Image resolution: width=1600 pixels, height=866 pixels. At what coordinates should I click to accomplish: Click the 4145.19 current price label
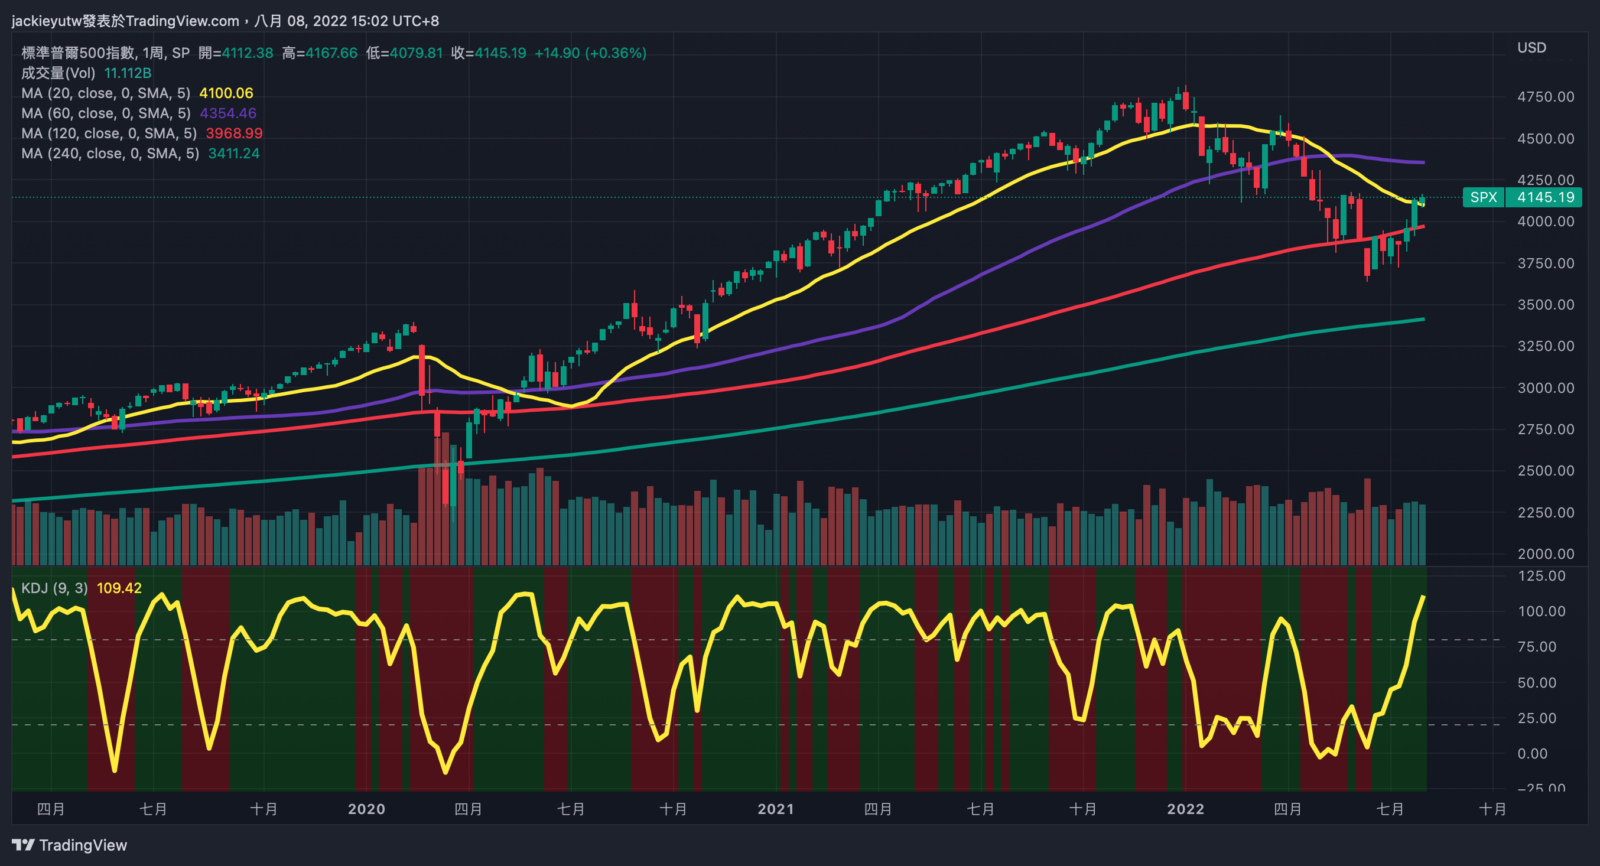click(x=1545, y=197)
